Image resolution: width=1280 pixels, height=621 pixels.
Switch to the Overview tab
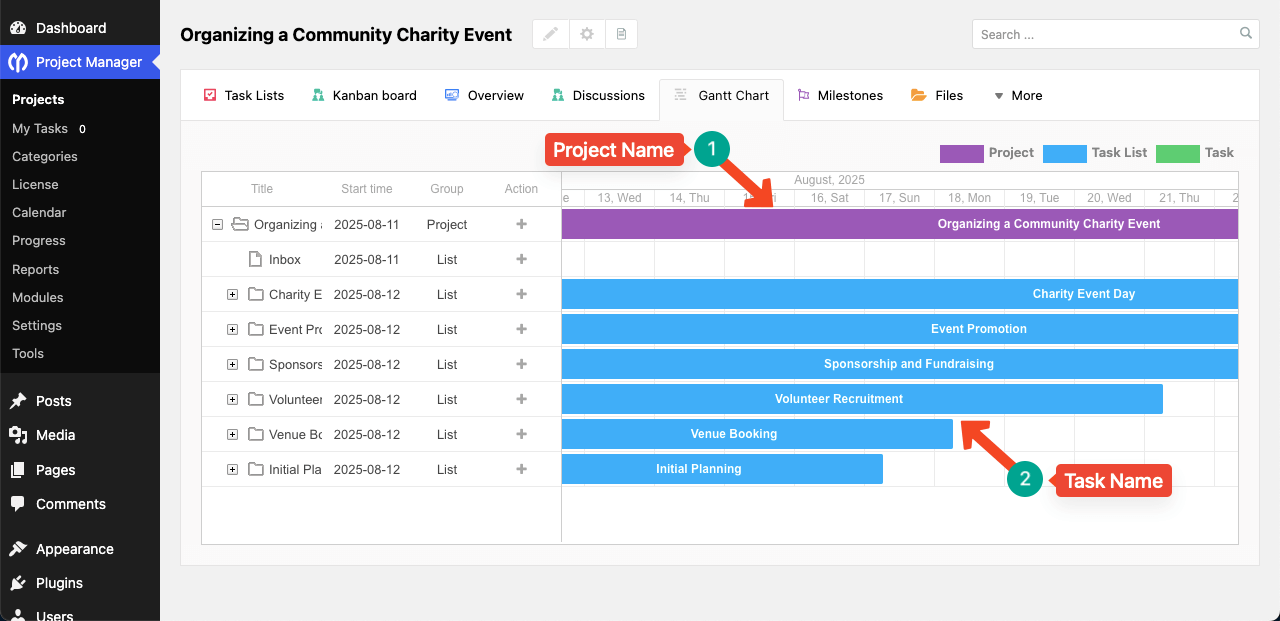(484, 95)
